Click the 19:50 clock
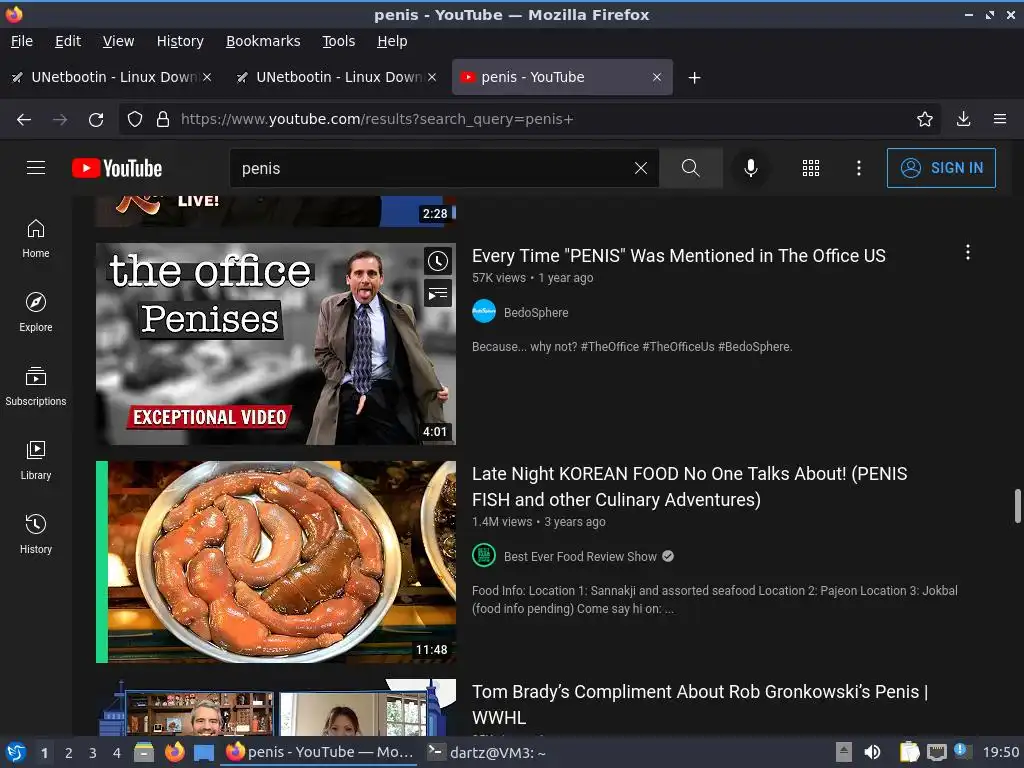 [1000, 752]
